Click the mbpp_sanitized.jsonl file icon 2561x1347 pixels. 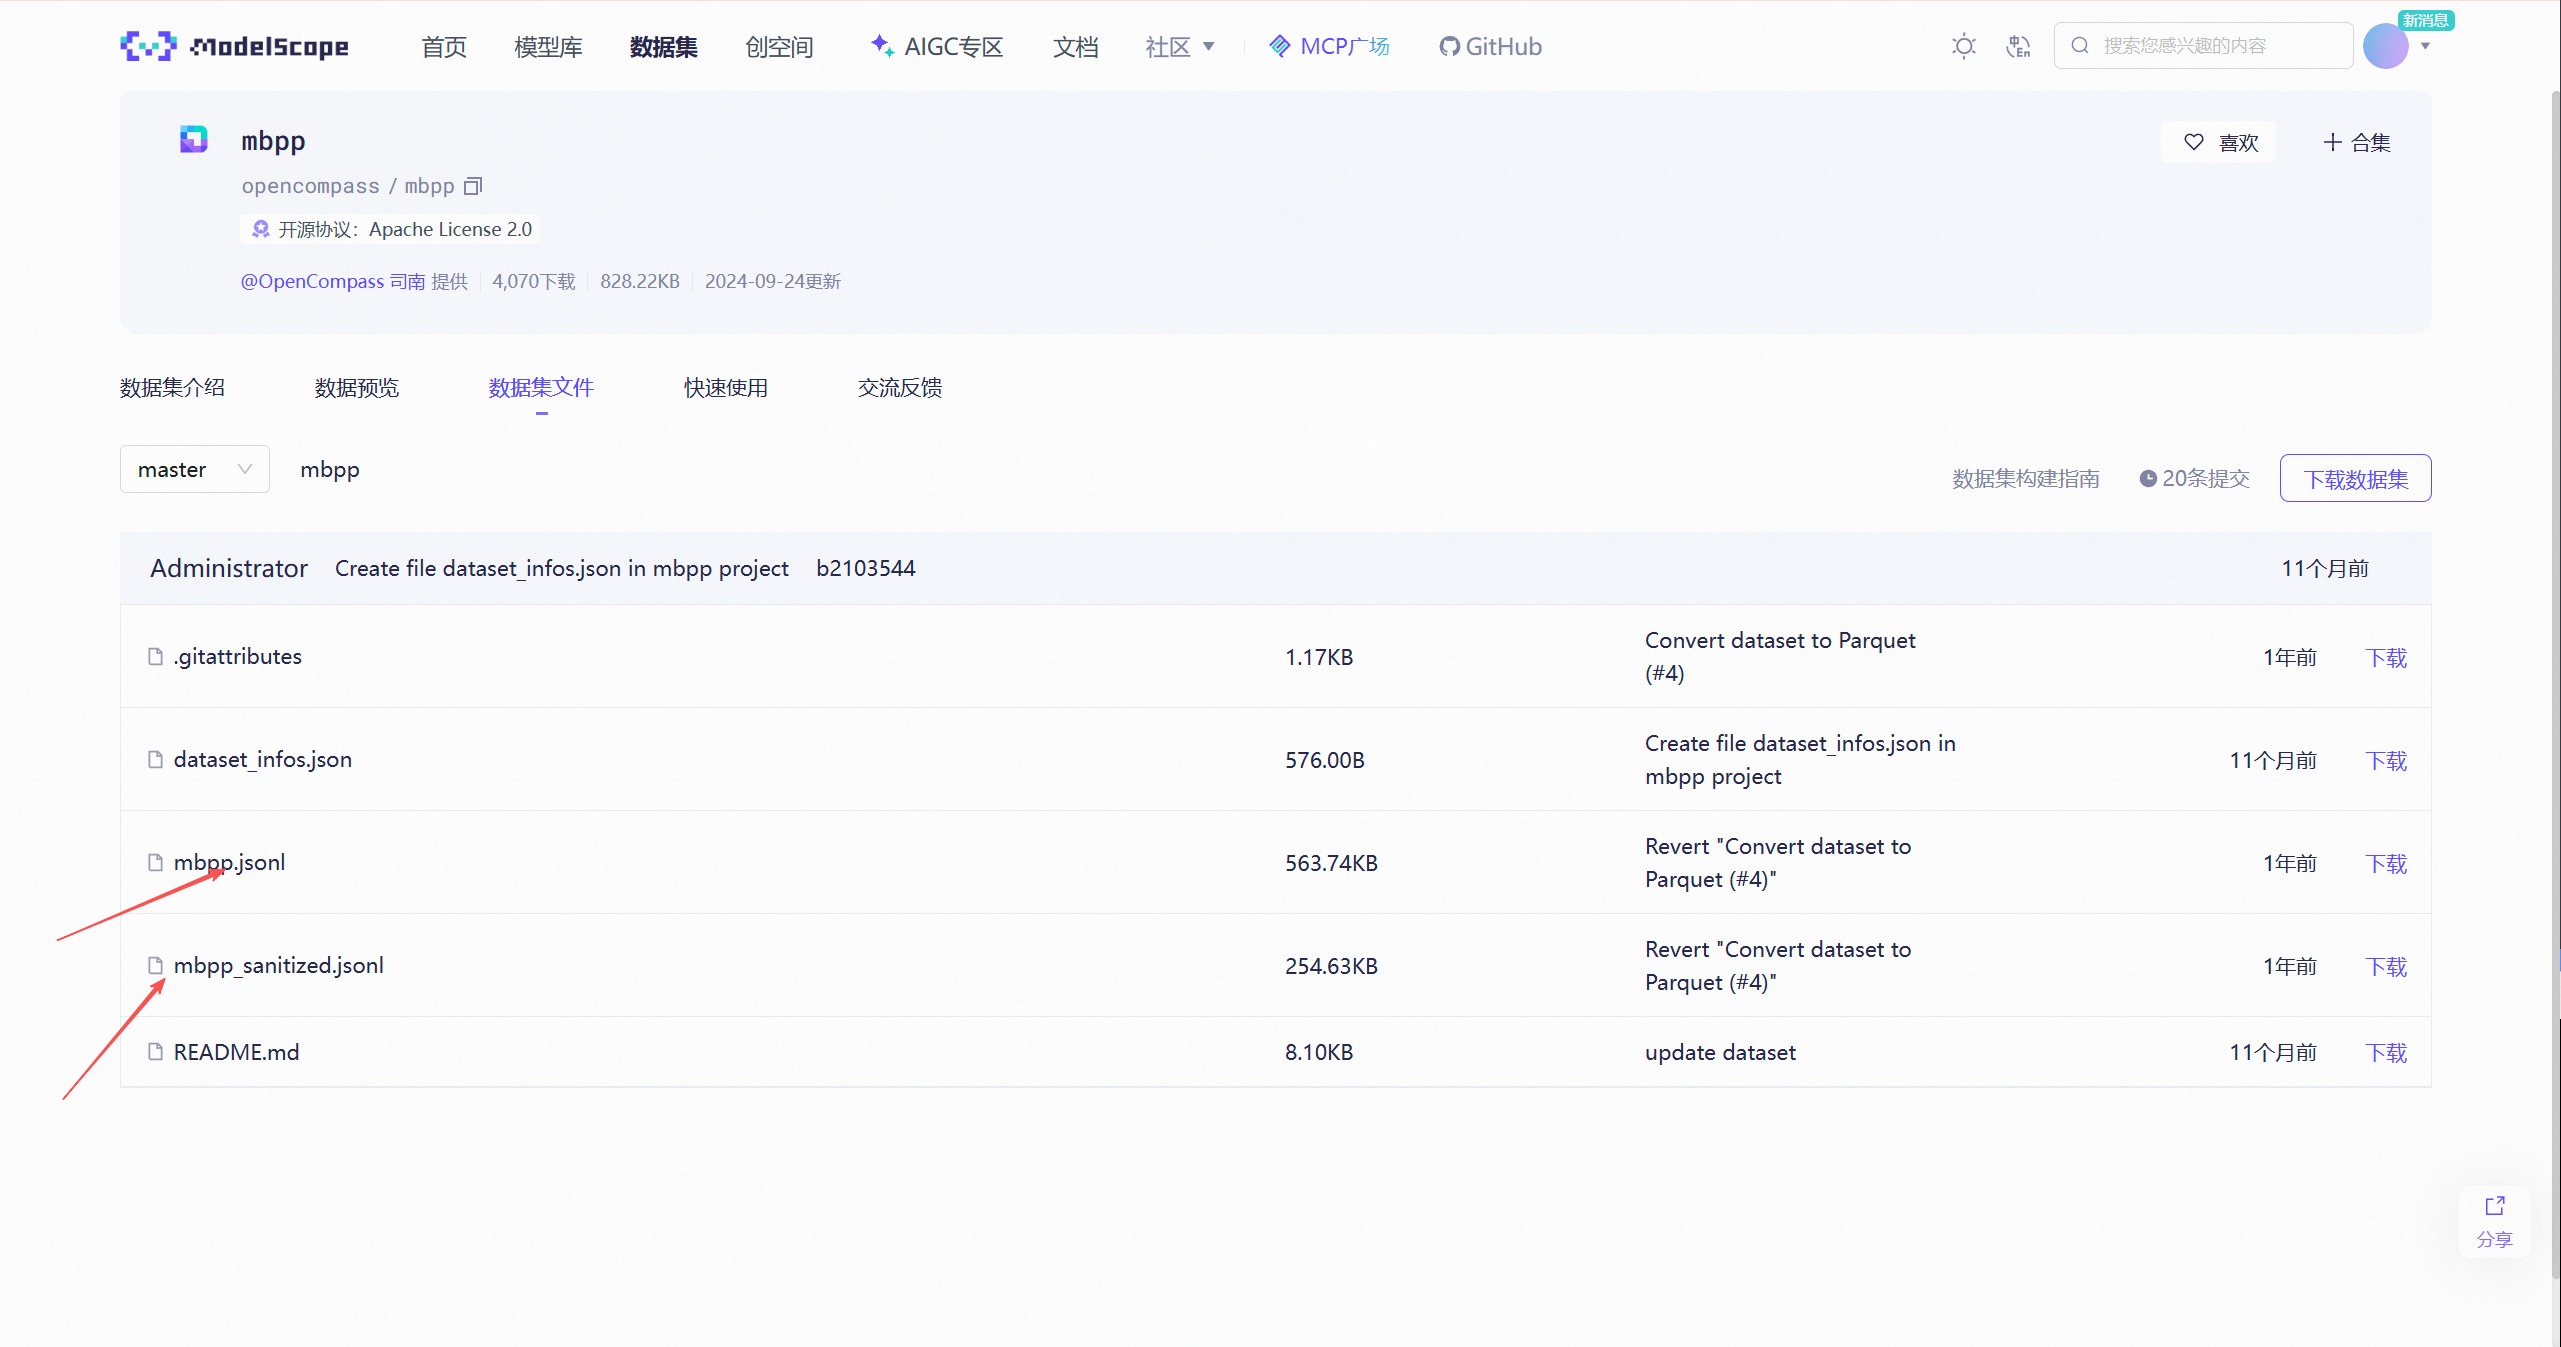pos(155,965)
